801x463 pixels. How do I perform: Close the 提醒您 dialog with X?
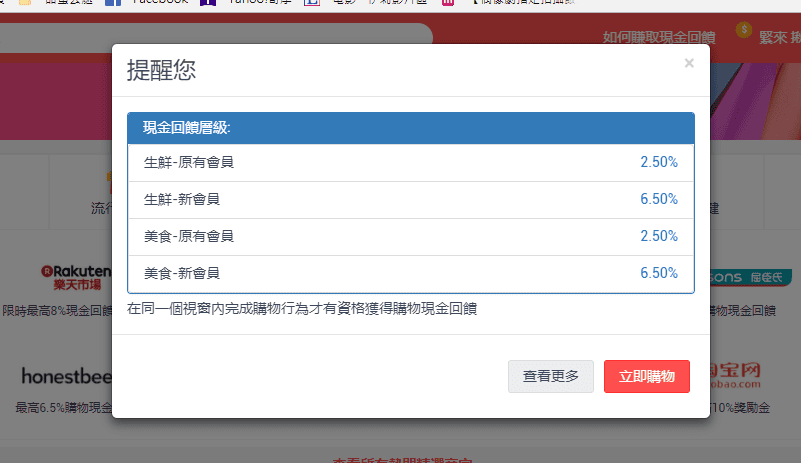688,63
